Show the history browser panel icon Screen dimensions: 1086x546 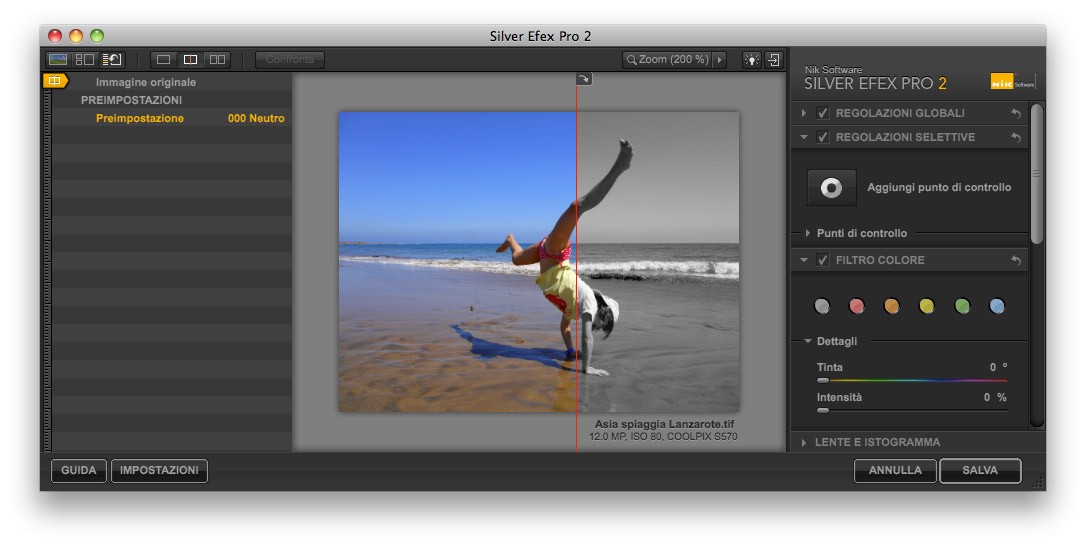point(112,60)
